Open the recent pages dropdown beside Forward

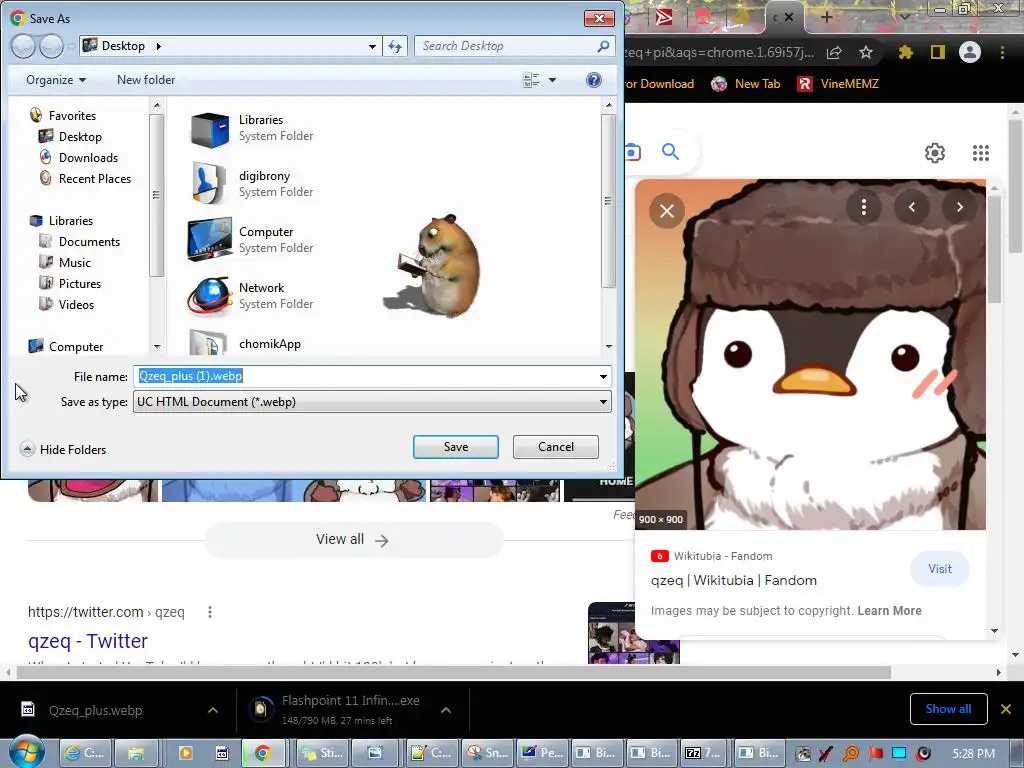tap(71, 46)
